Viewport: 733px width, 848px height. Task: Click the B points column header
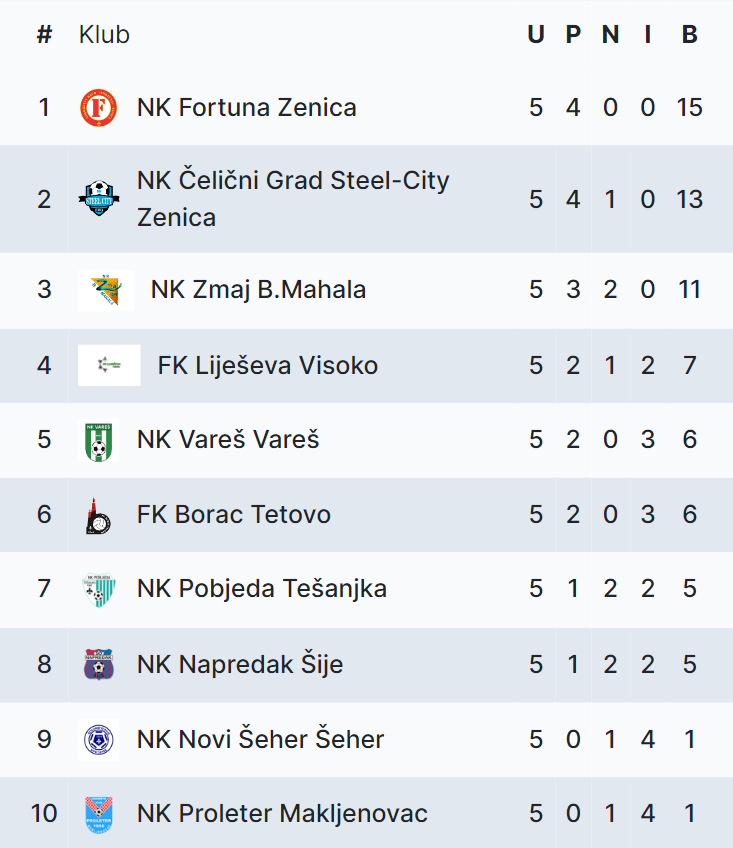tap(689, 35)
